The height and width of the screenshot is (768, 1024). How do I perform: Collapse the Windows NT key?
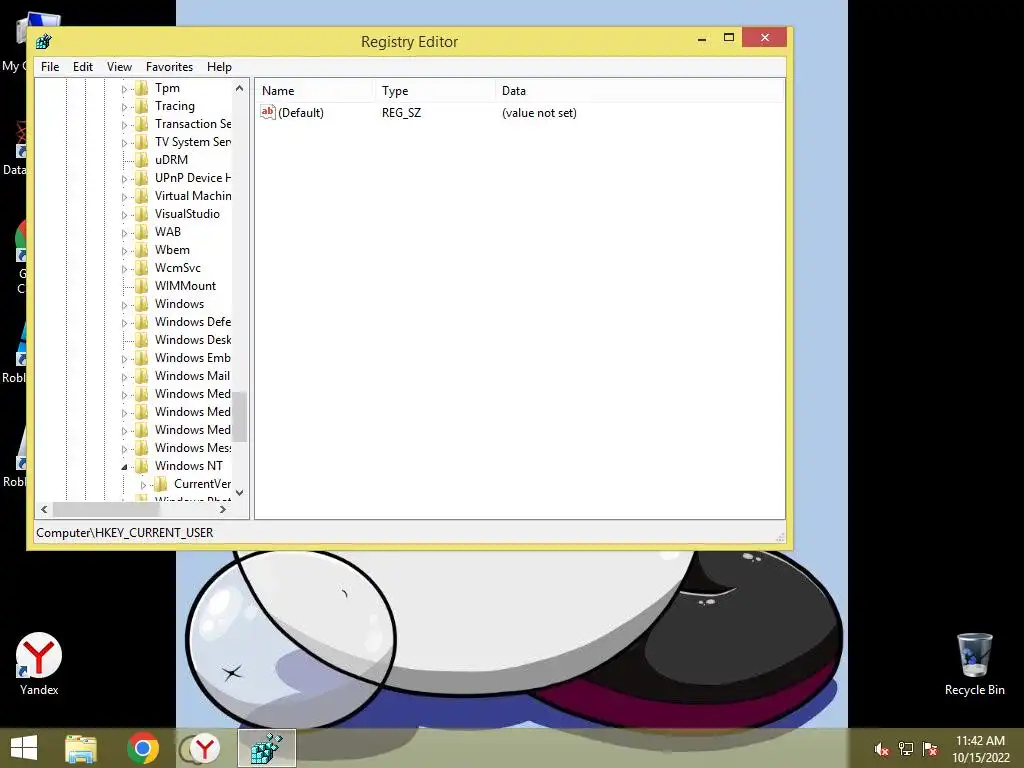(x=124, y=467)
